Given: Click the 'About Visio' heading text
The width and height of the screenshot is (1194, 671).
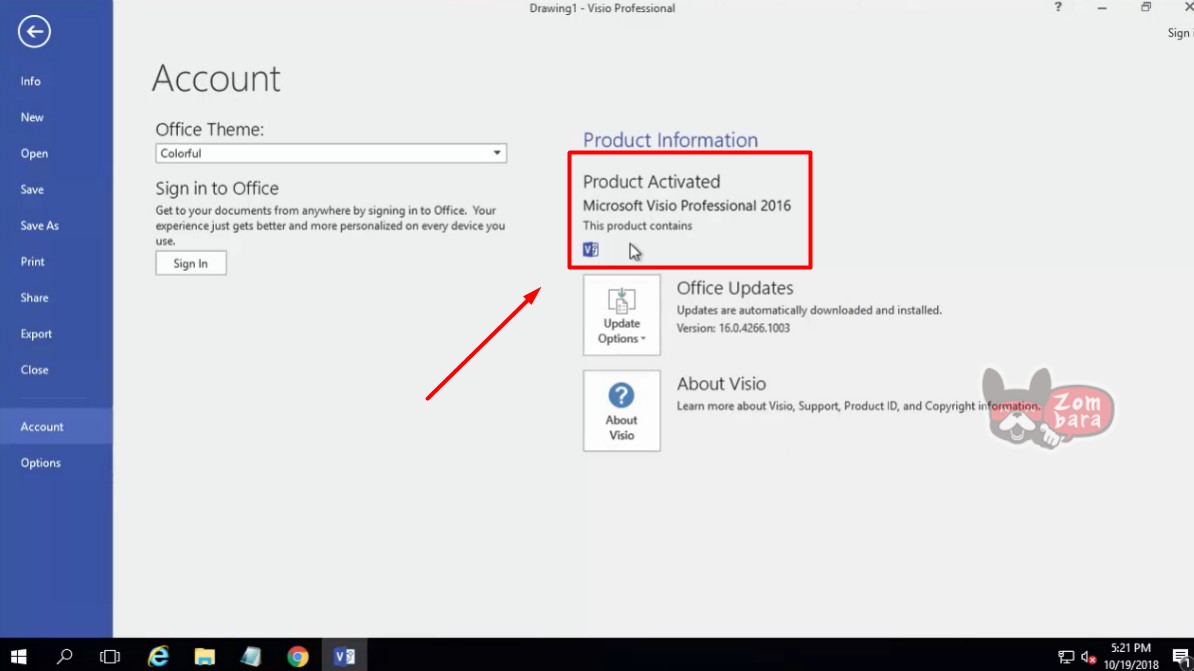Looking at the screenshot, I should point(721,384).
